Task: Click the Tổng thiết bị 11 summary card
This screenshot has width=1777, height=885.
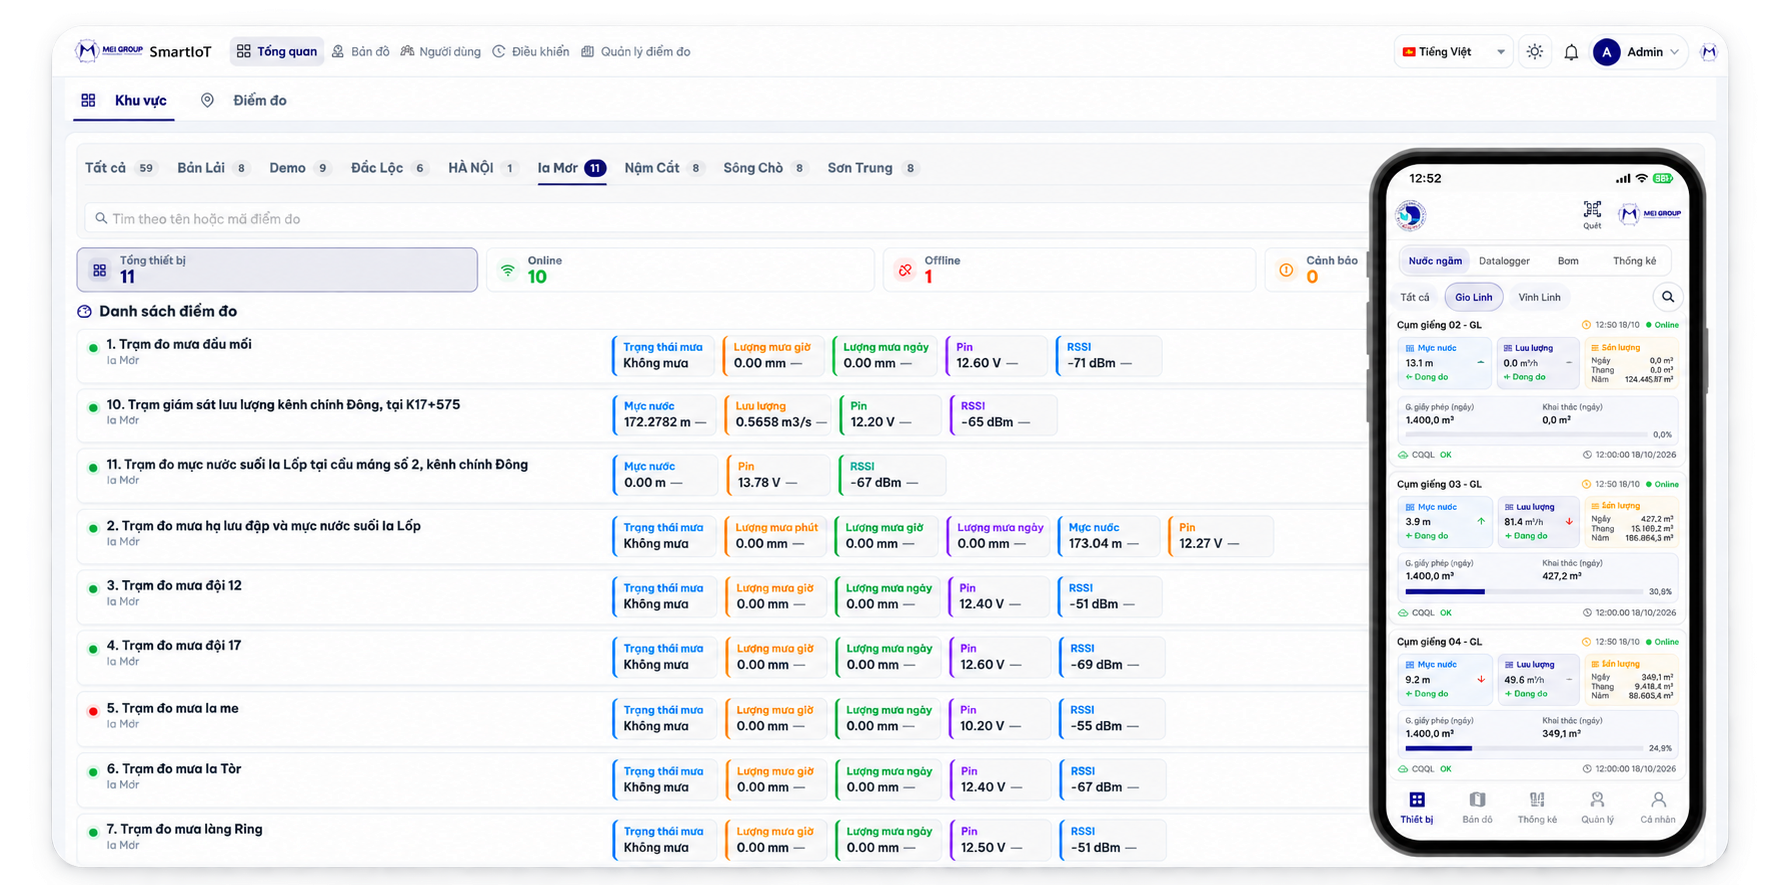Action: coord(277,270)
